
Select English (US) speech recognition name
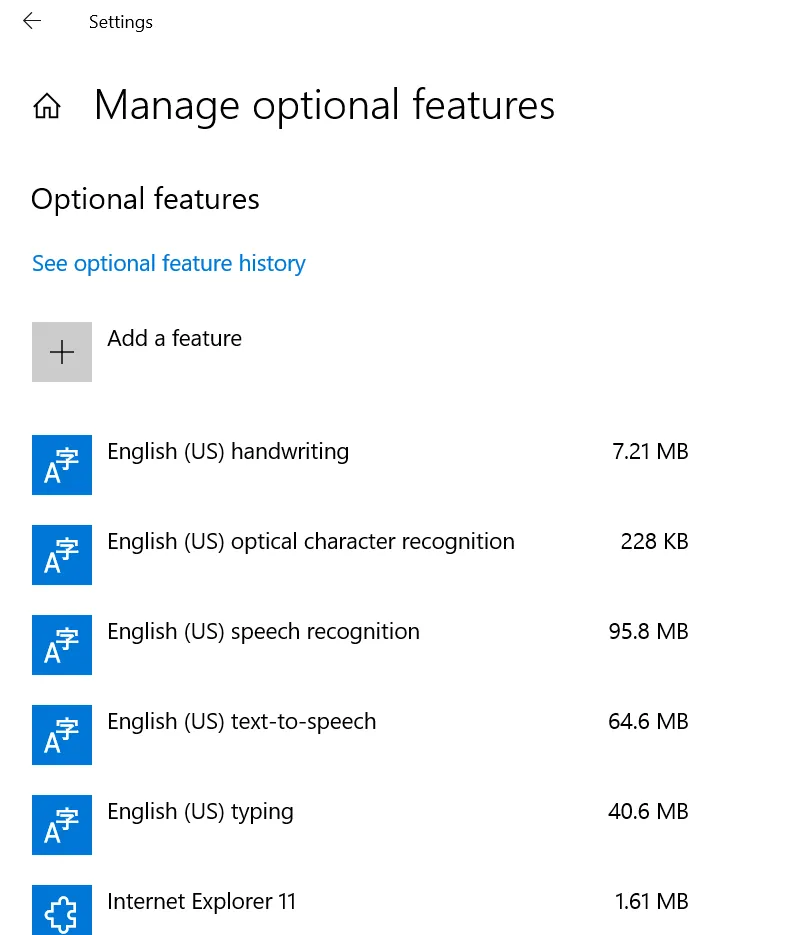coord(264,631)
